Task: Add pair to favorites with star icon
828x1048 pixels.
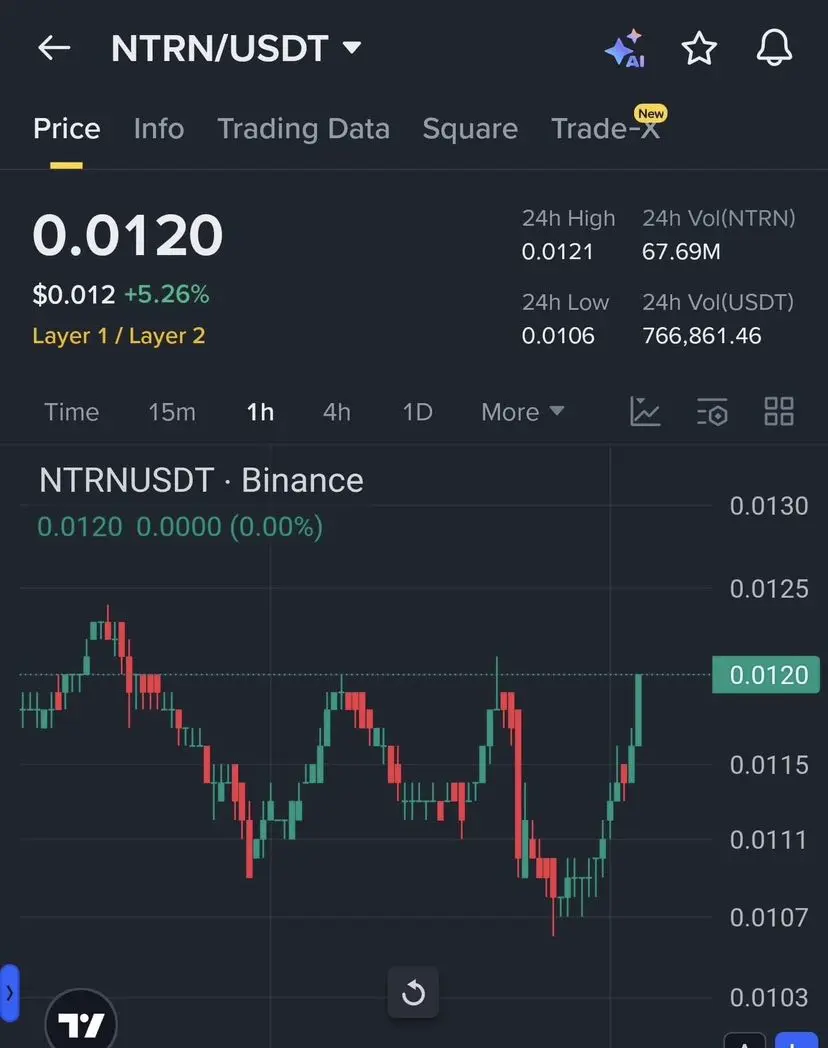Action: pyautogui.click(x=699, y=48)
